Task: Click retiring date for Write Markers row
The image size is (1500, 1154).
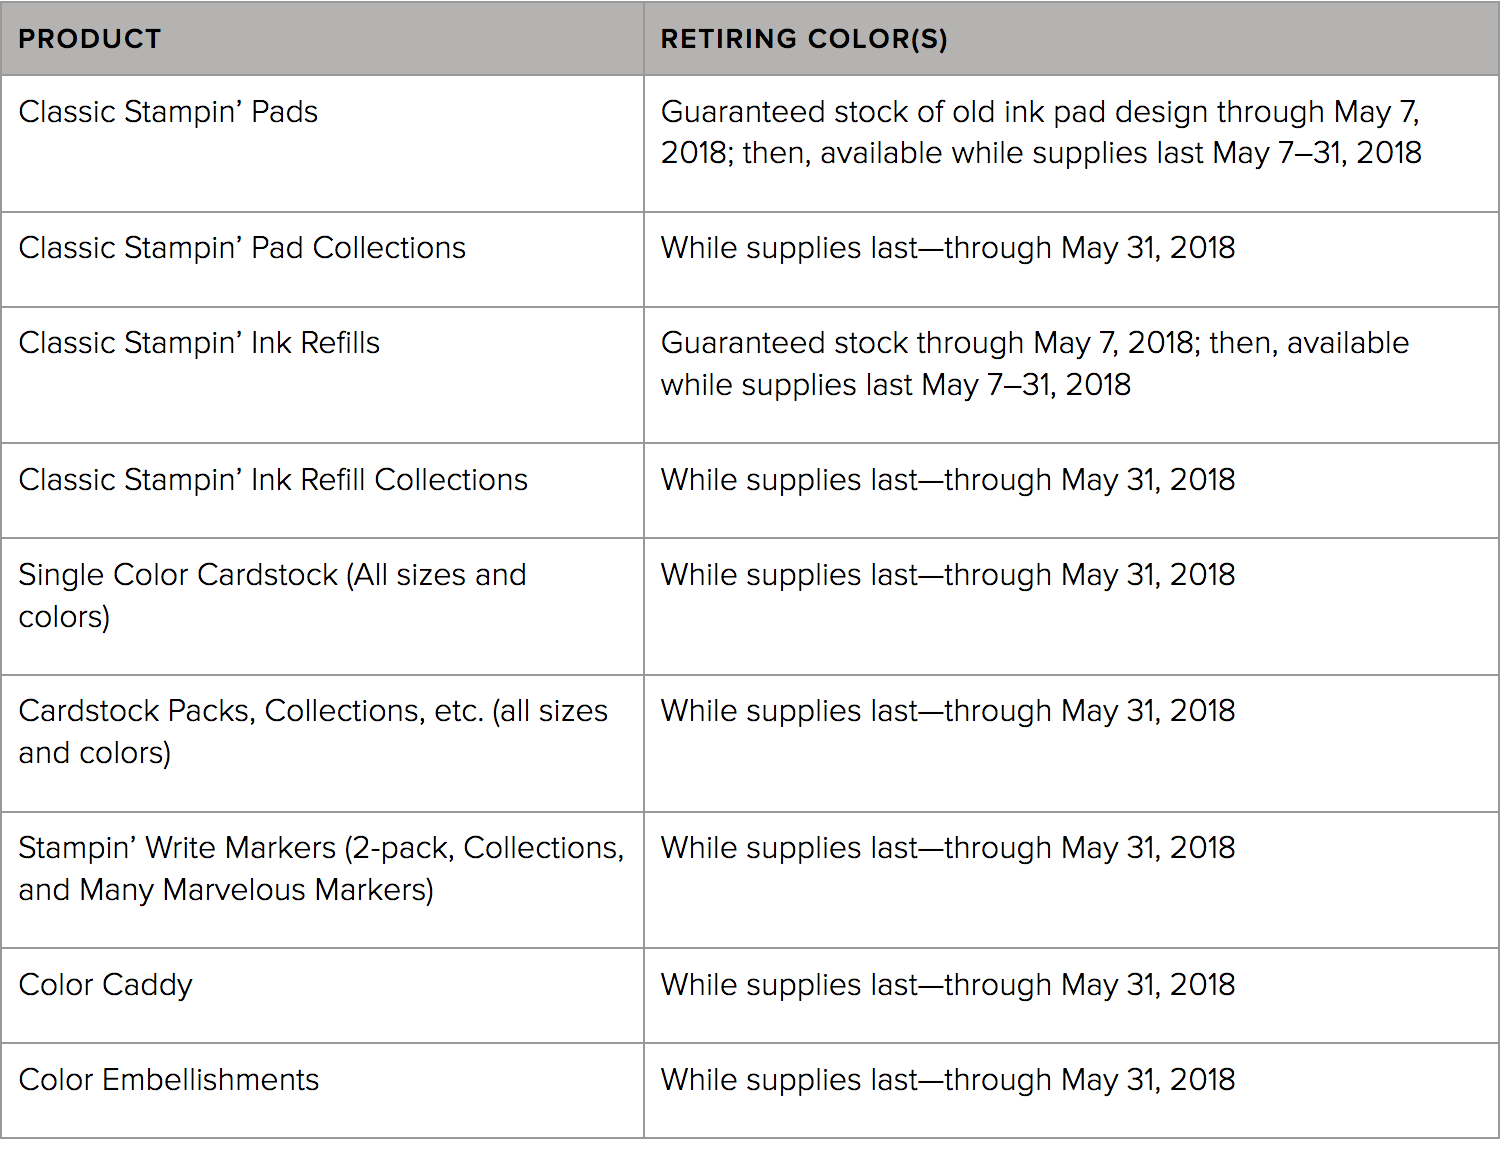Action: (x=948, y=848)
